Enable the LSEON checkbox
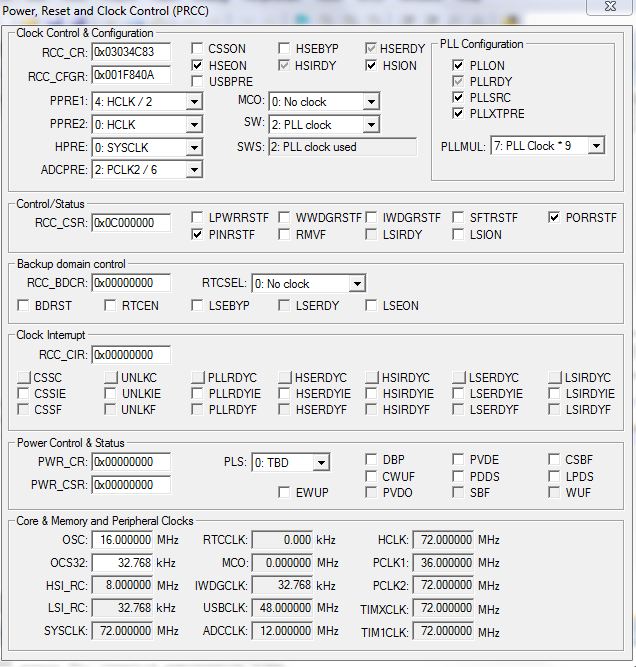This screenshot has height=667, width=636. pyautogui.click(x=371, y=305)
